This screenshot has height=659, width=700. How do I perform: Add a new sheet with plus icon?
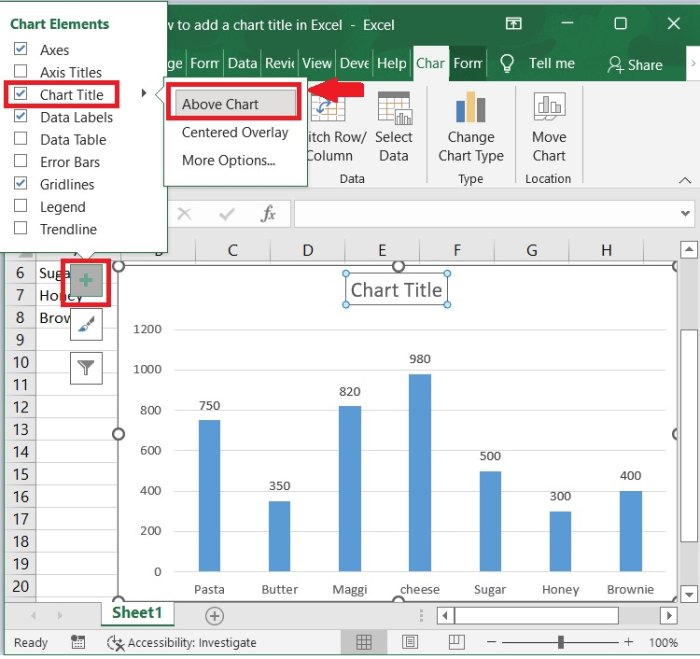coord(214,616)
